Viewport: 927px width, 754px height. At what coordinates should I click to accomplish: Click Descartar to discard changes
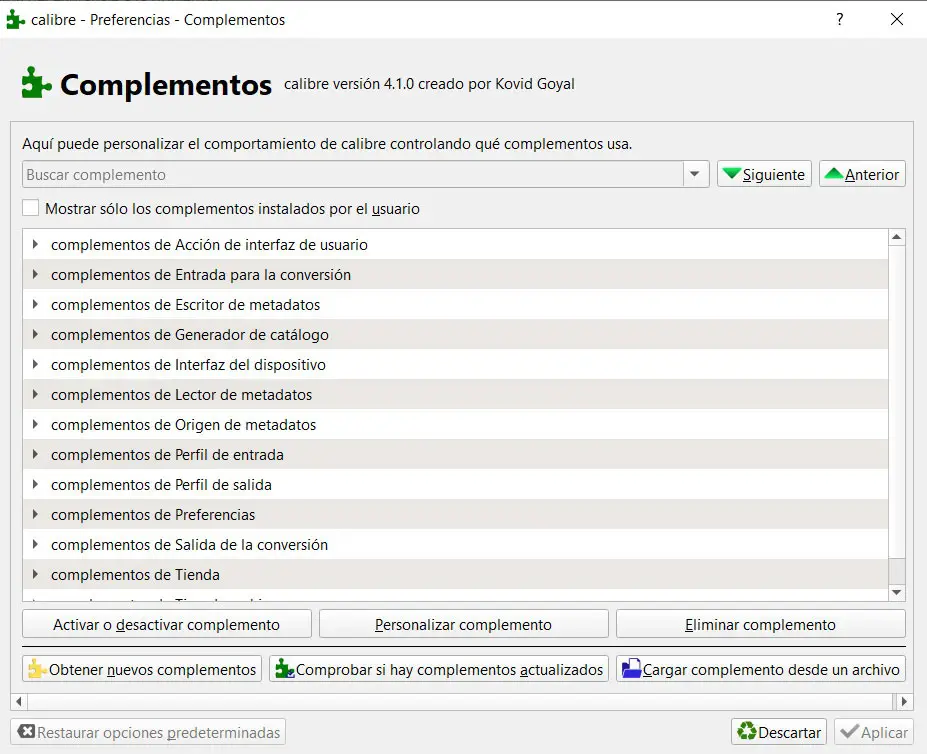[x=779, y=732]
